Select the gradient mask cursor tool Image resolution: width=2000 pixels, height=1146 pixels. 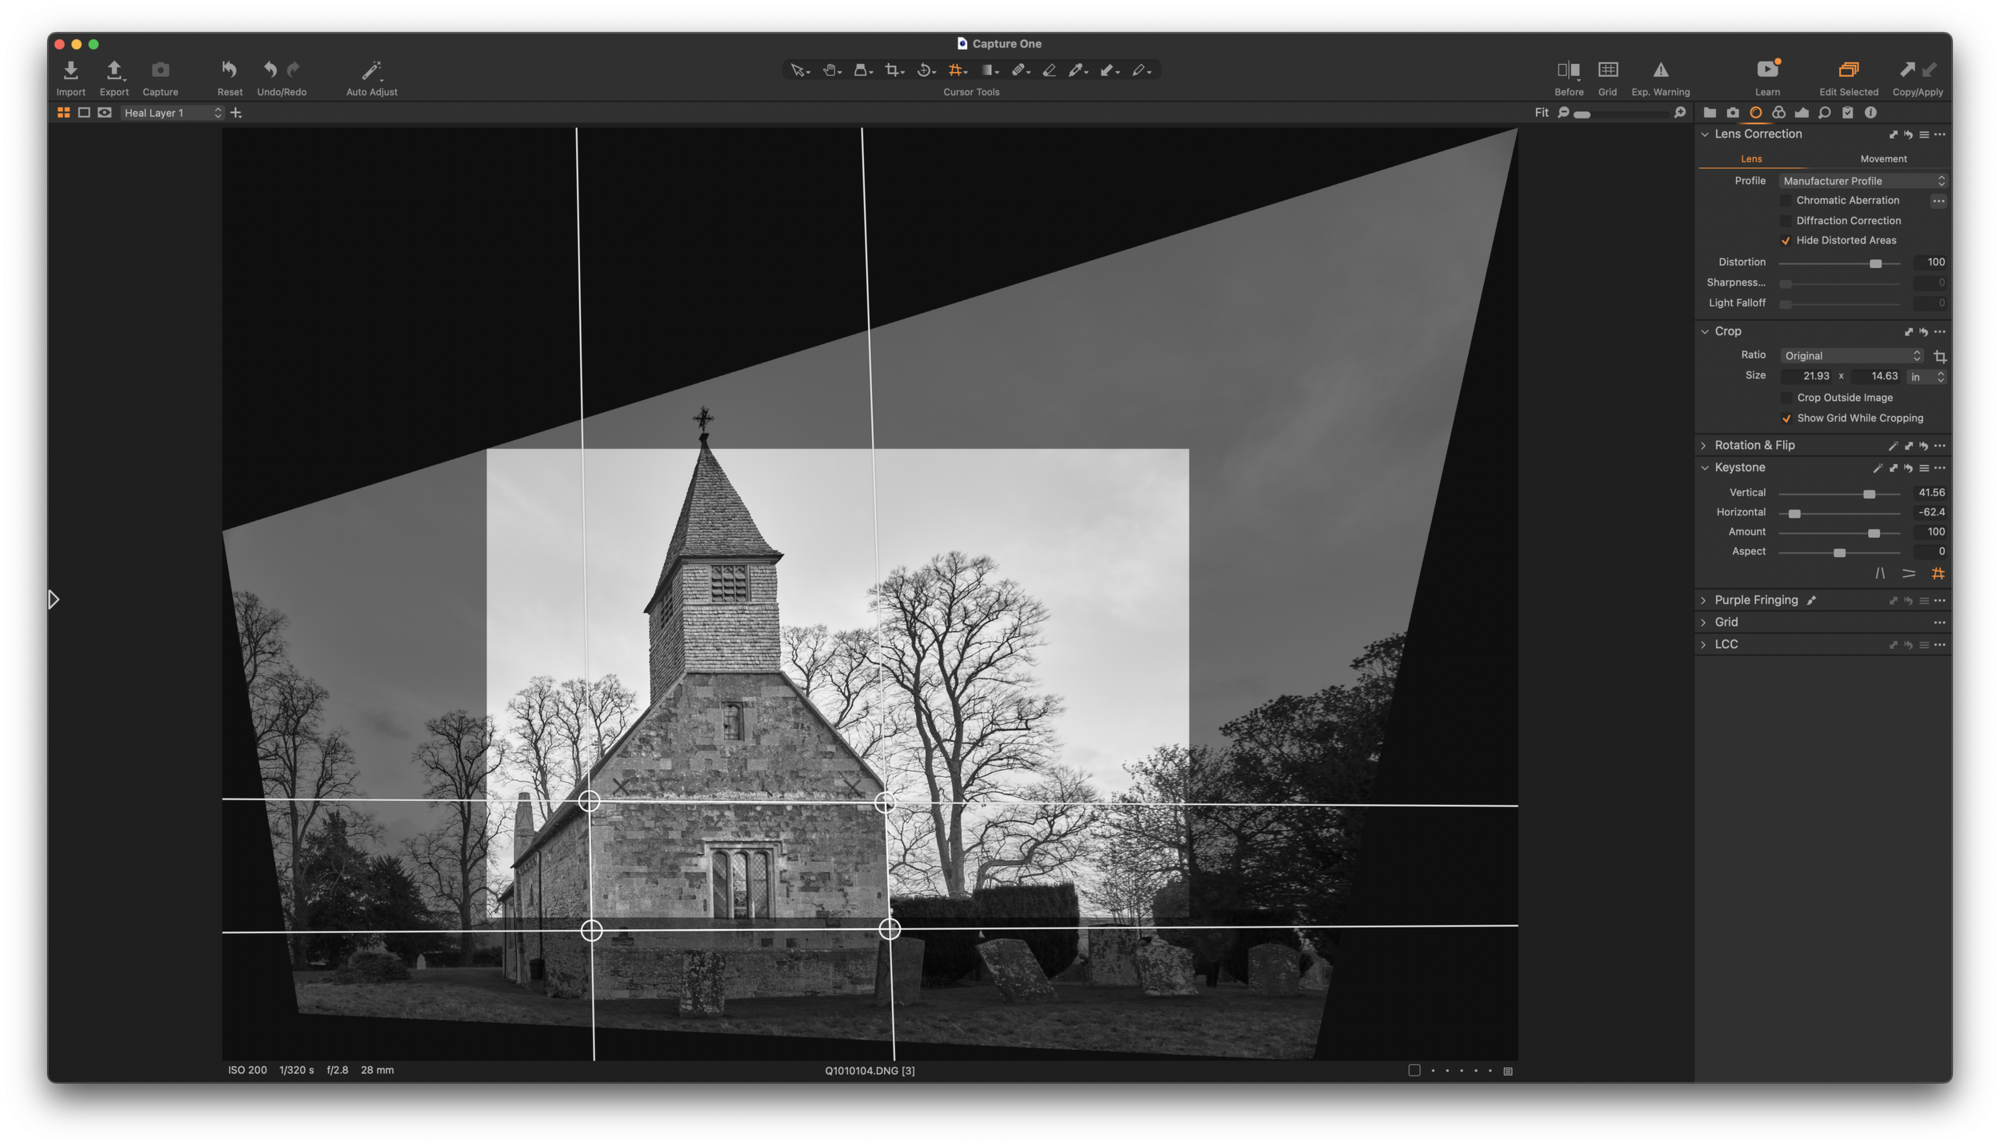(x=987, y=70)
